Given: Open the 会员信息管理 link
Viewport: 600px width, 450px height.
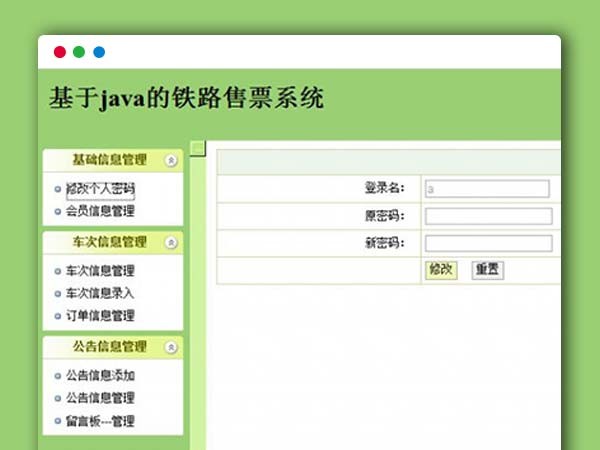Looking at the screenshot, I should (x=100, y=211).
